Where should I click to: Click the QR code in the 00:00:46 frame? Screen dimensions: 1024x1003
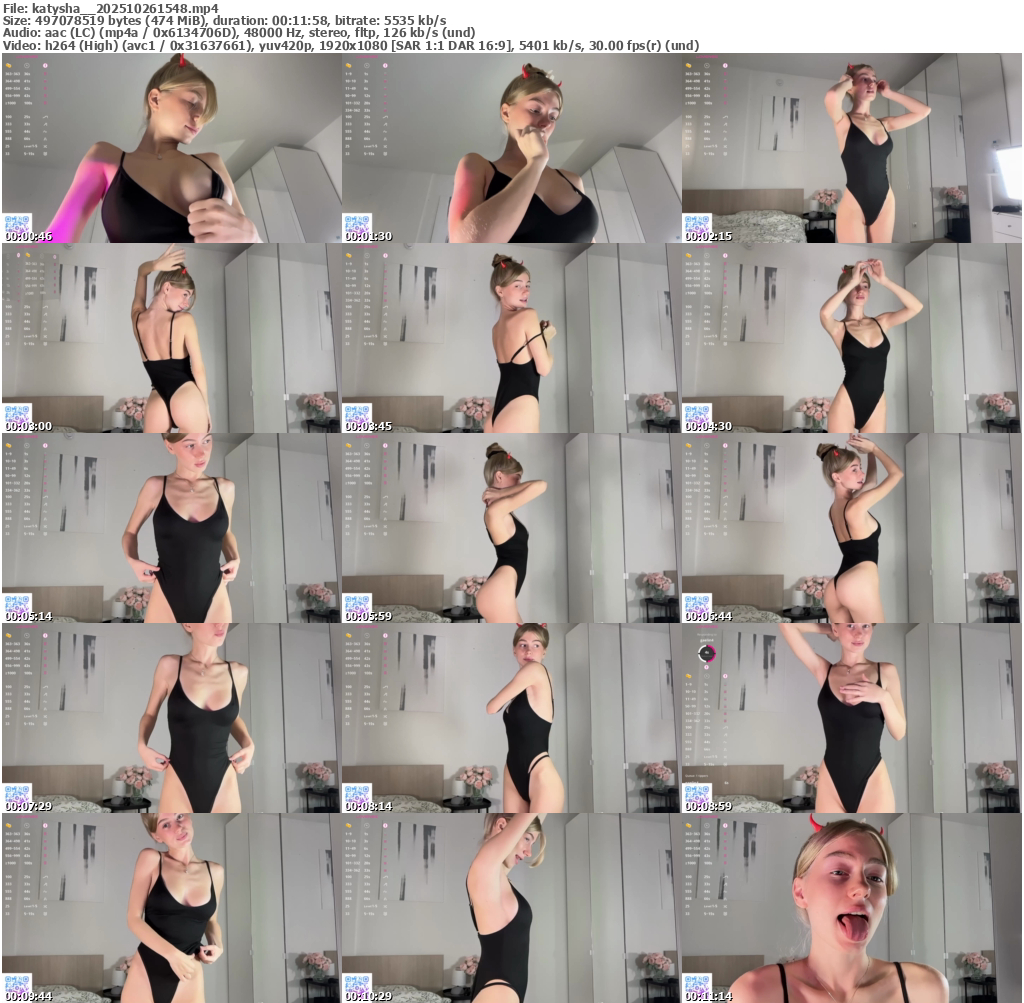point(17,223)
